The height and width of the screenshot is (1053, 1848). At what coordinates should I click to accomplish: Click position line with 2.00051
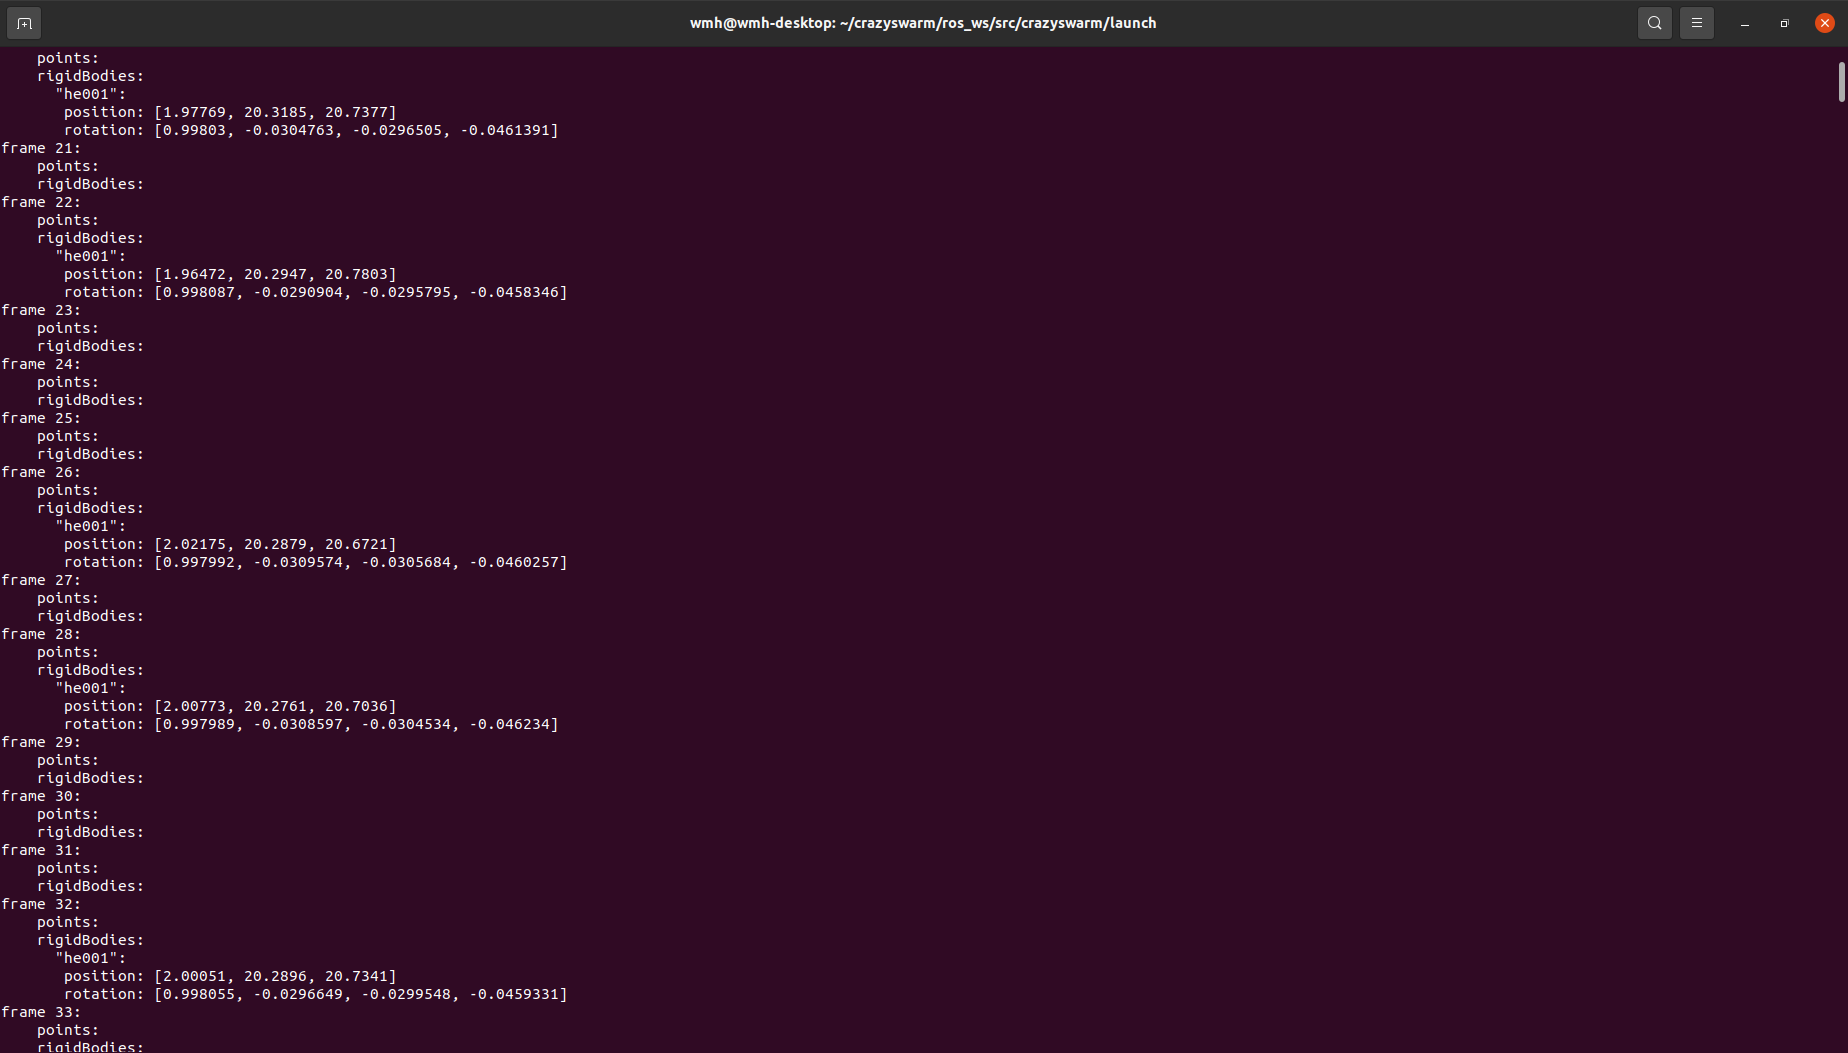(x=230, y=976)
